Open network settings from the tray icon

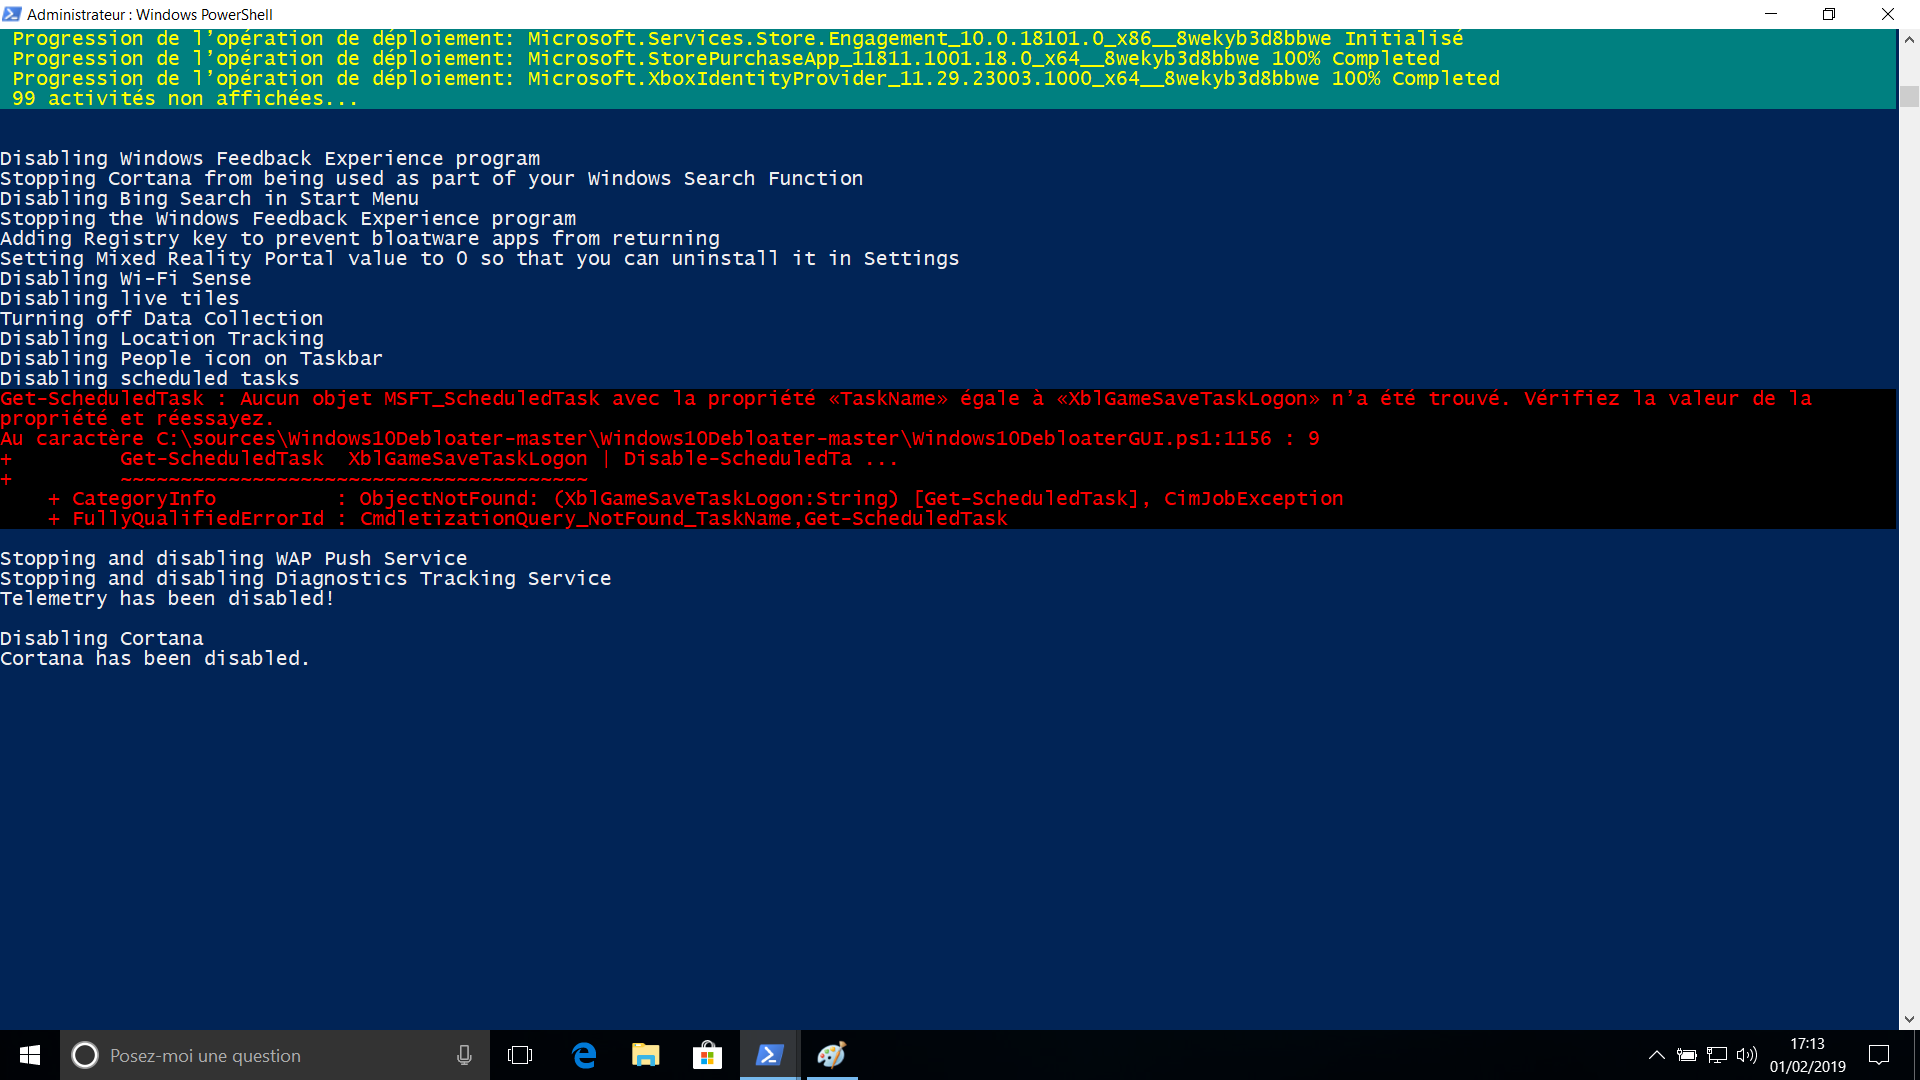1717,1055
